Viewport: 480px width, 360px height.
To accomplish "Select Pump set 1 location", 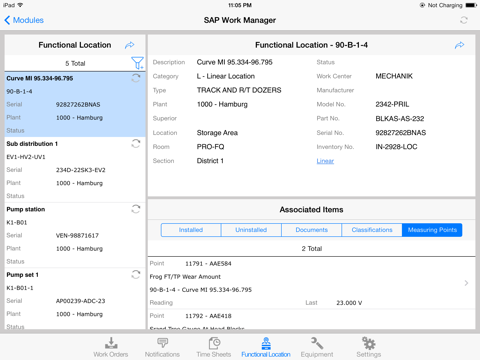I will pyautogui.click(x=75, y=299).
